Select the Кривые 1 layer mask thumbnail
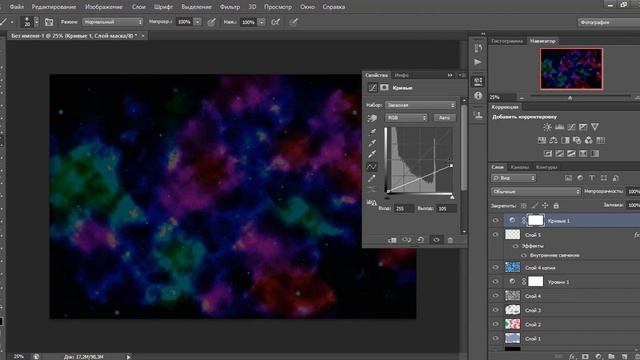Screen dimensions: 640x360 coord(536,220)
